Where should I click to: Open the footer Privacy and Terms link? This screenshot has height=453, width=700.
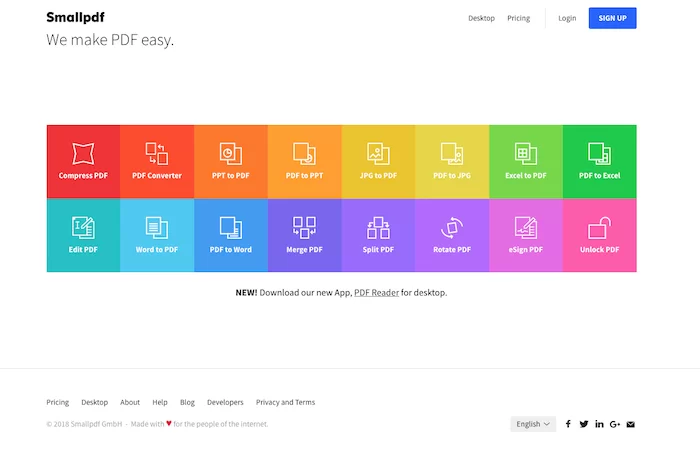285,402
